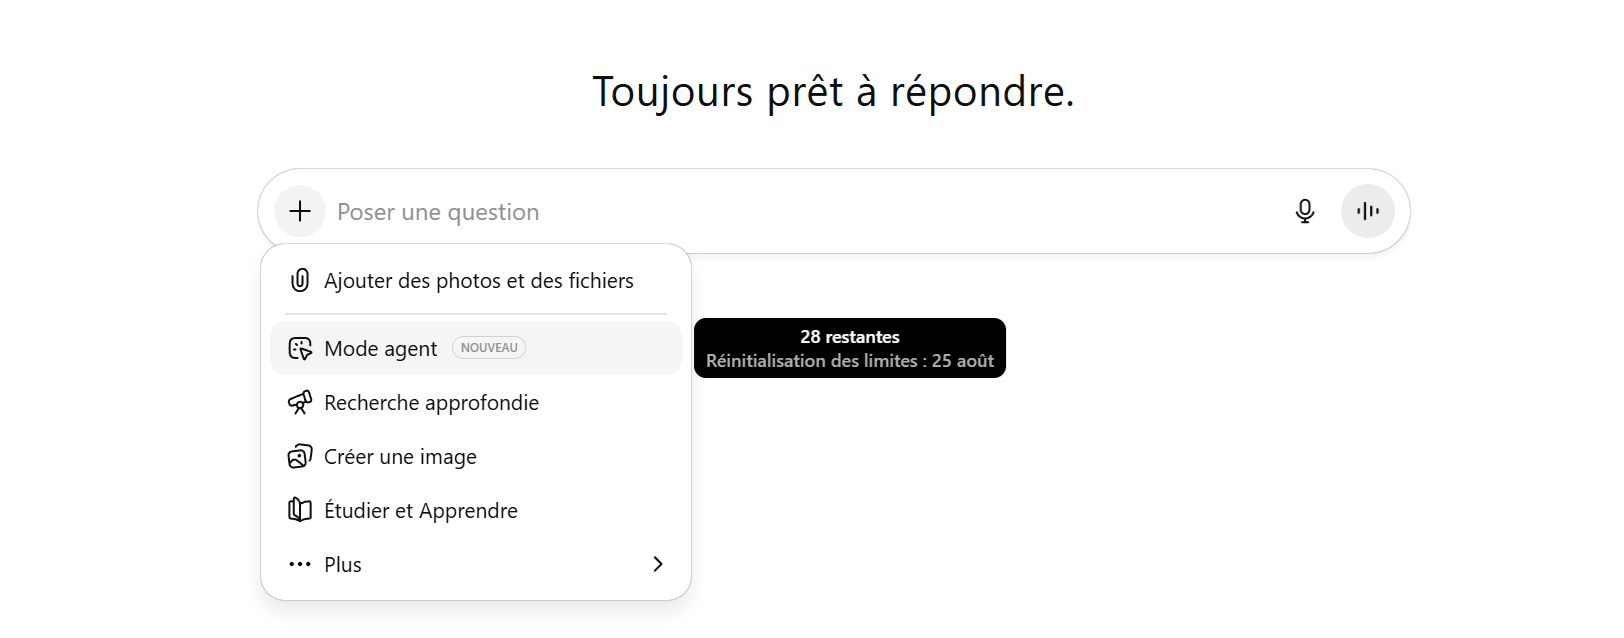The image size is (1624, 638).
Task: Launch voice mode with the waveform icon
Action: (x=1367, y=211)
